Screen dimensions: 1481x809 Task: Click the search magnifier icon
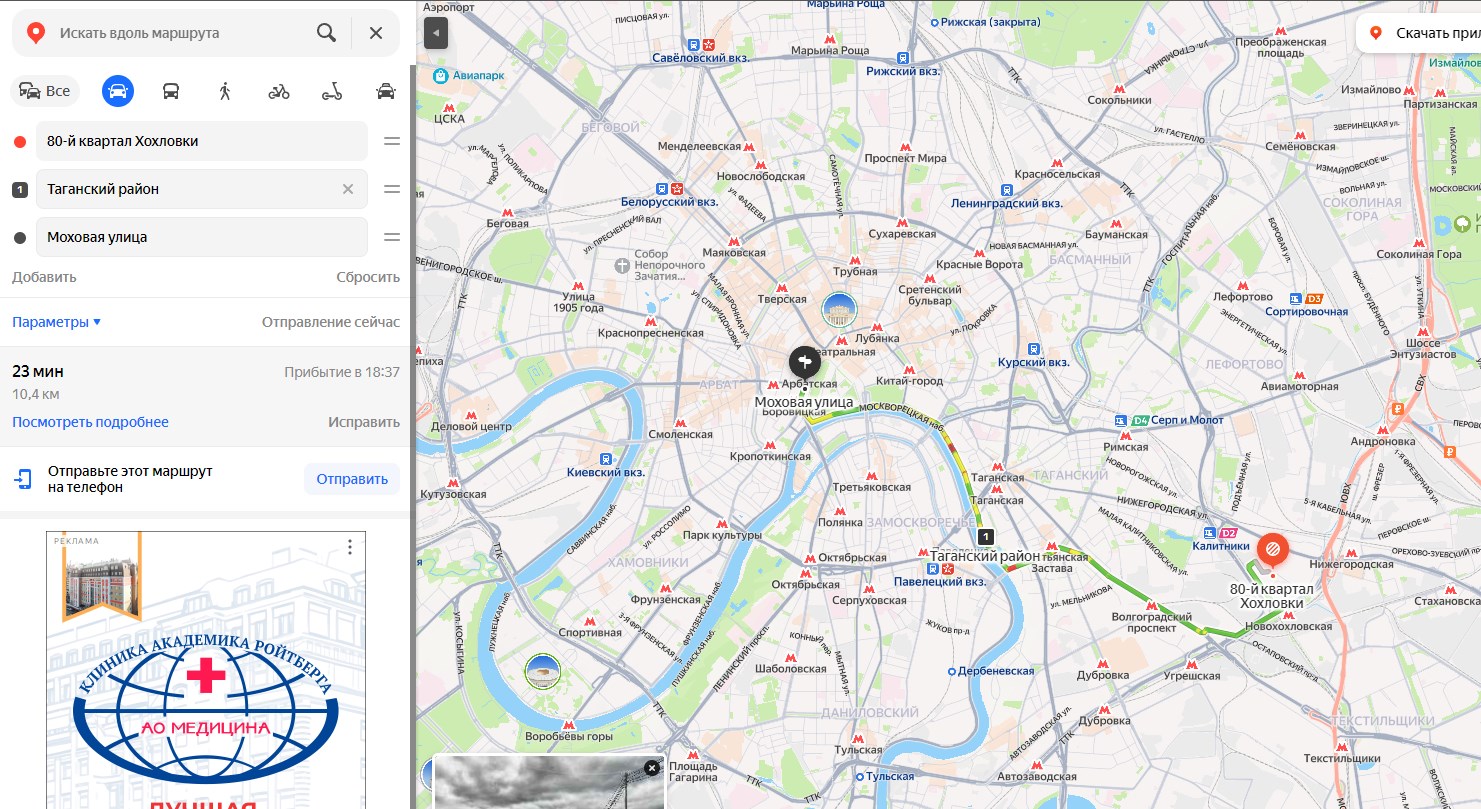(x=326, y=33)
